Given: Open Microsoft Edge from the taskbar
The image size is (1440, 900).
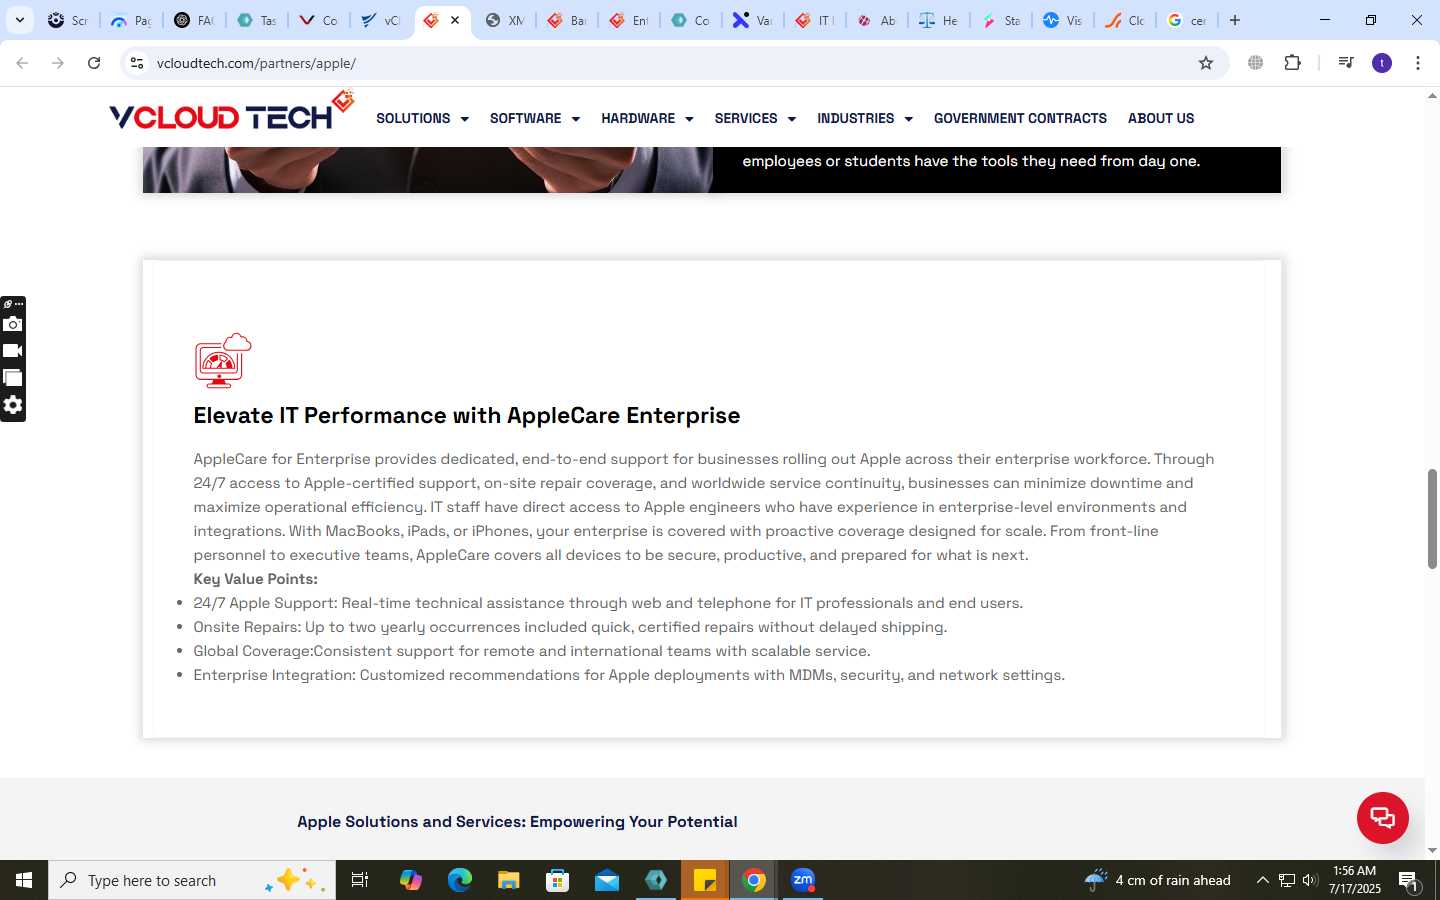Looking at the screenshot, I should point(460,880).
